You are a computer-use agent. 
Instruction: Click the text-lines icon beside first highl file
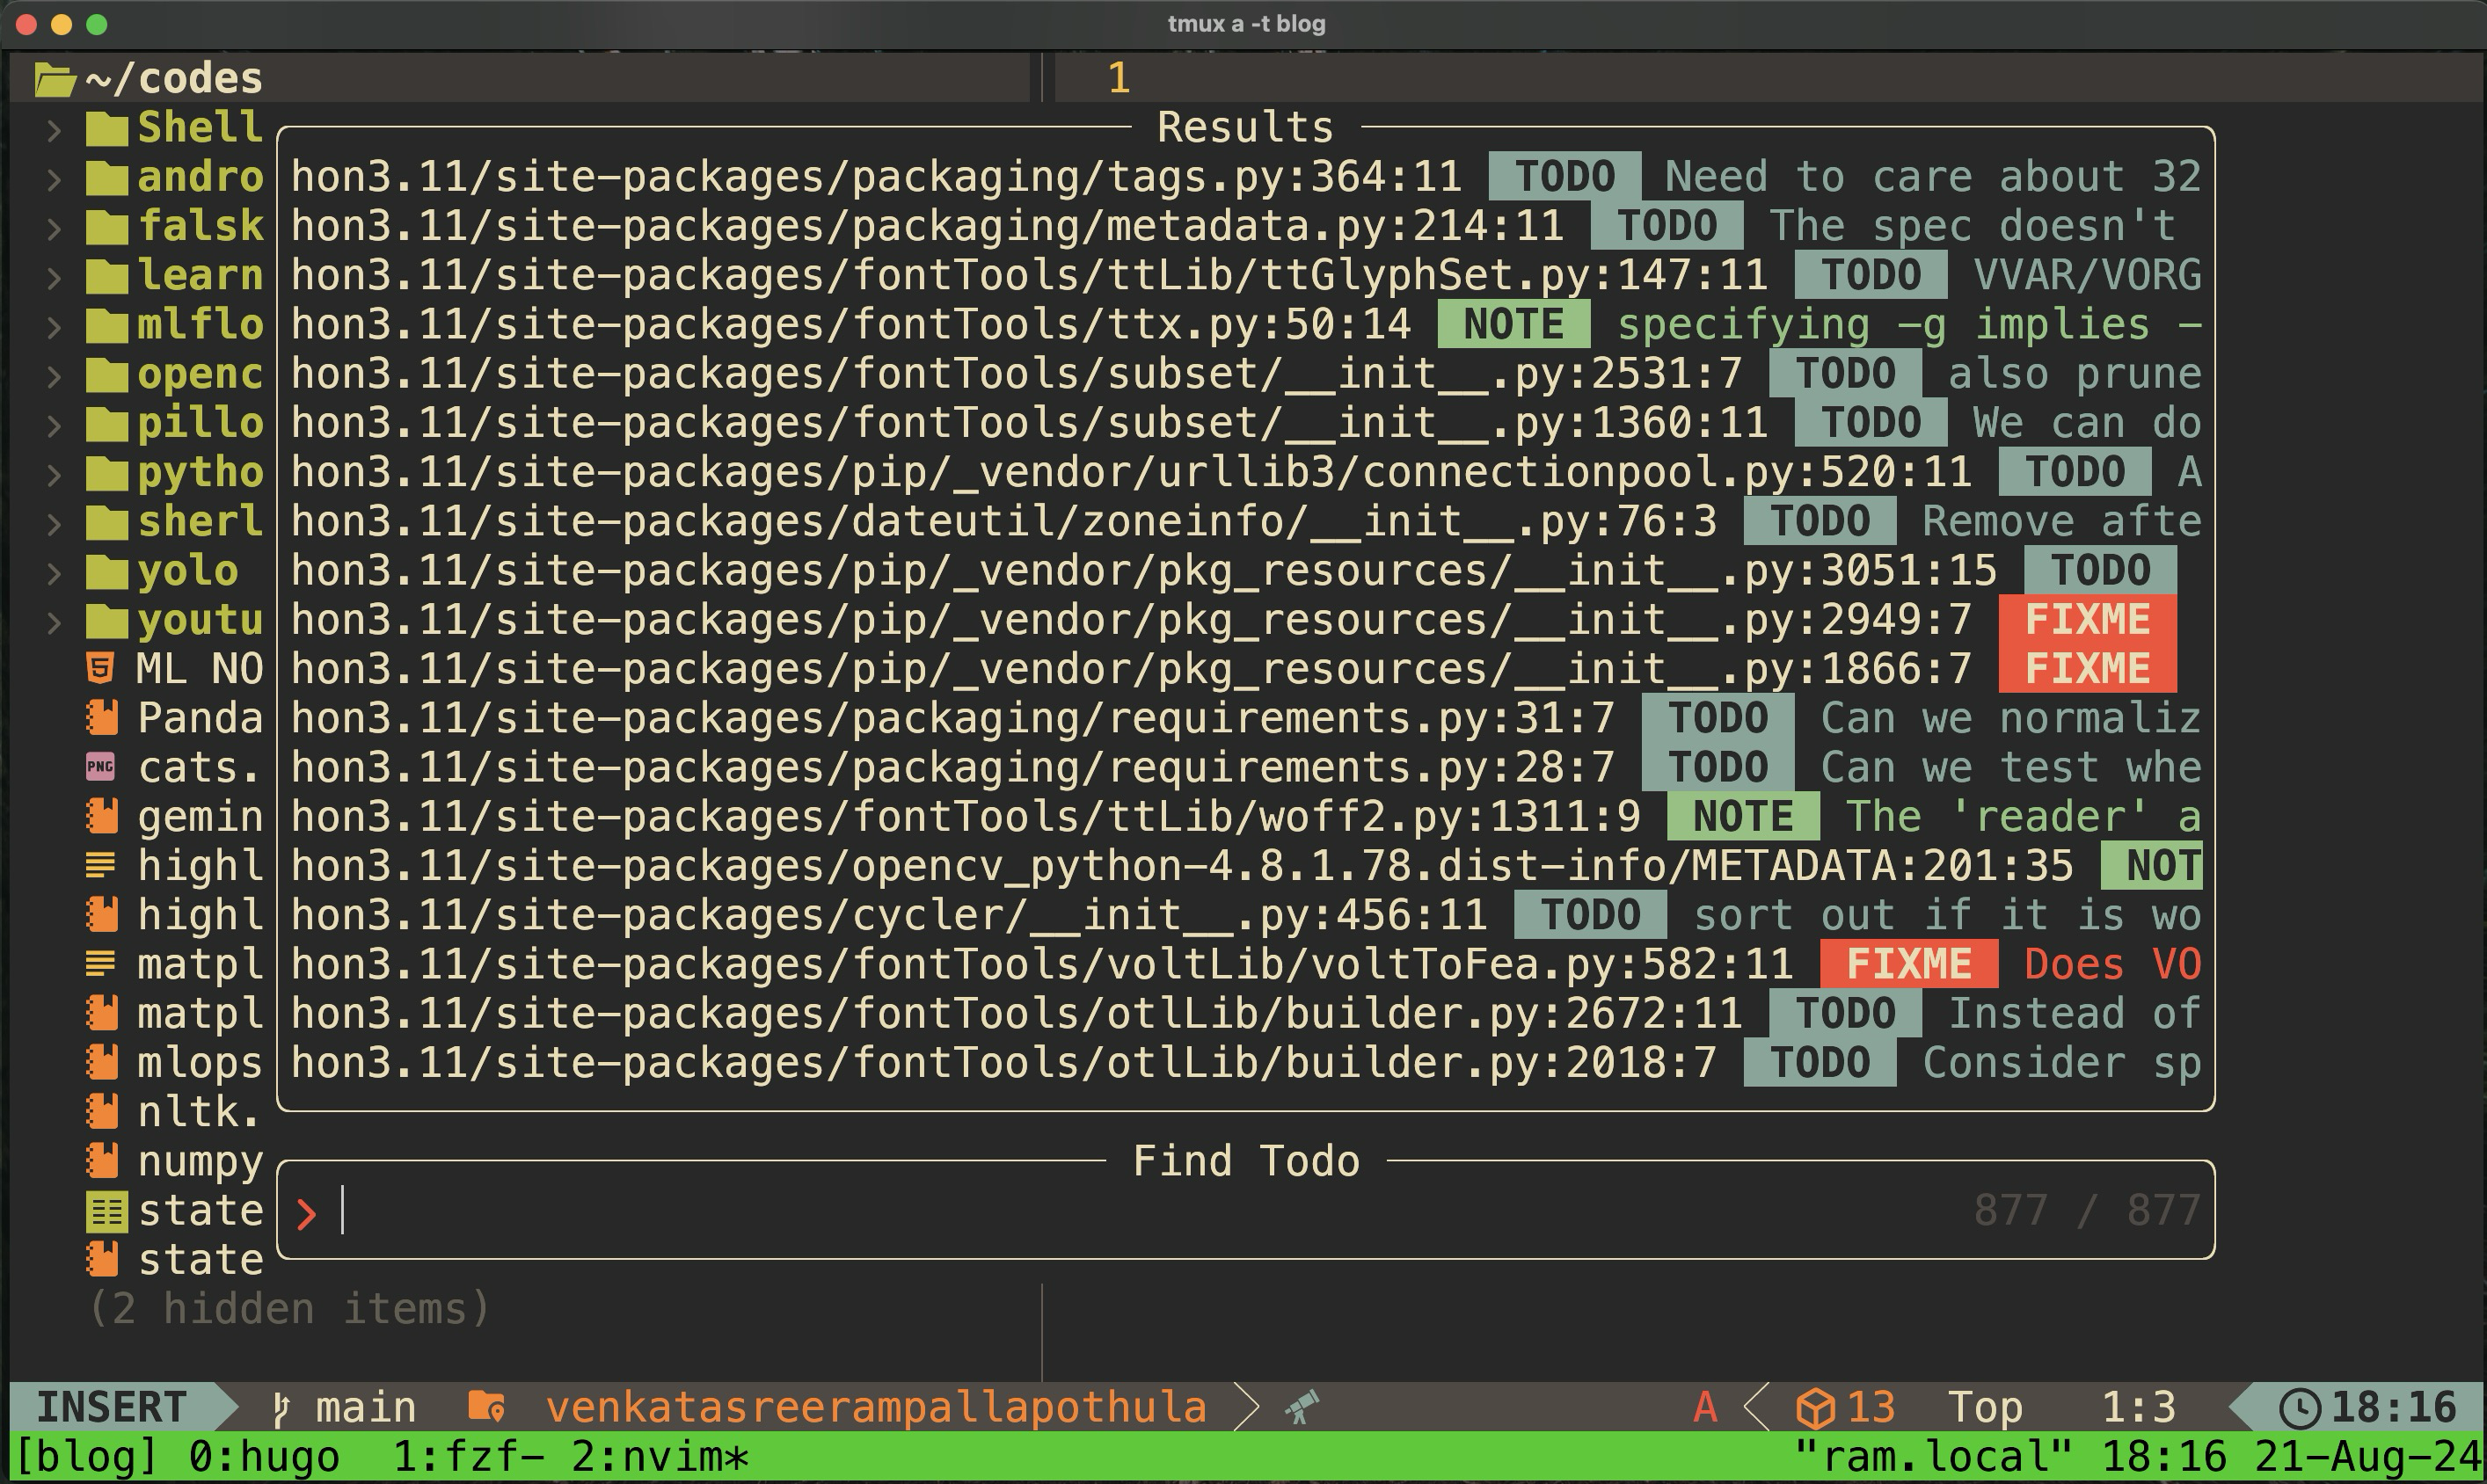[x=100, y=865]
